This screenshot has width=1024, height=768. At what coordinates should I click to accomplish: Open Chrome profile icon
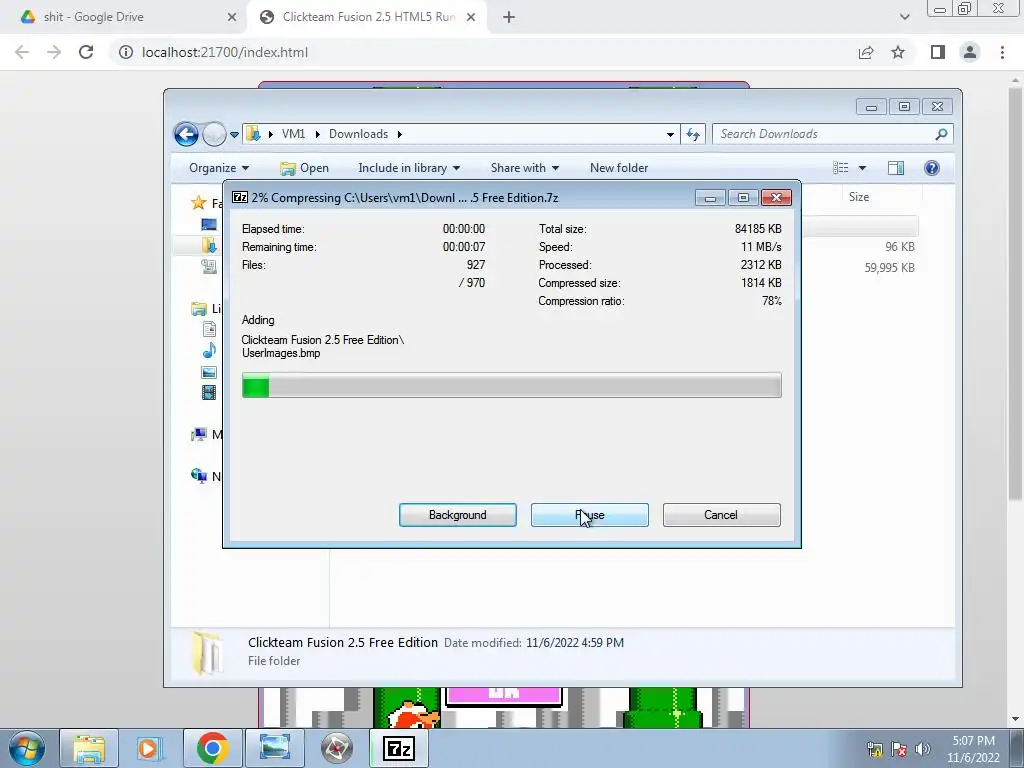tap(970, 52)
